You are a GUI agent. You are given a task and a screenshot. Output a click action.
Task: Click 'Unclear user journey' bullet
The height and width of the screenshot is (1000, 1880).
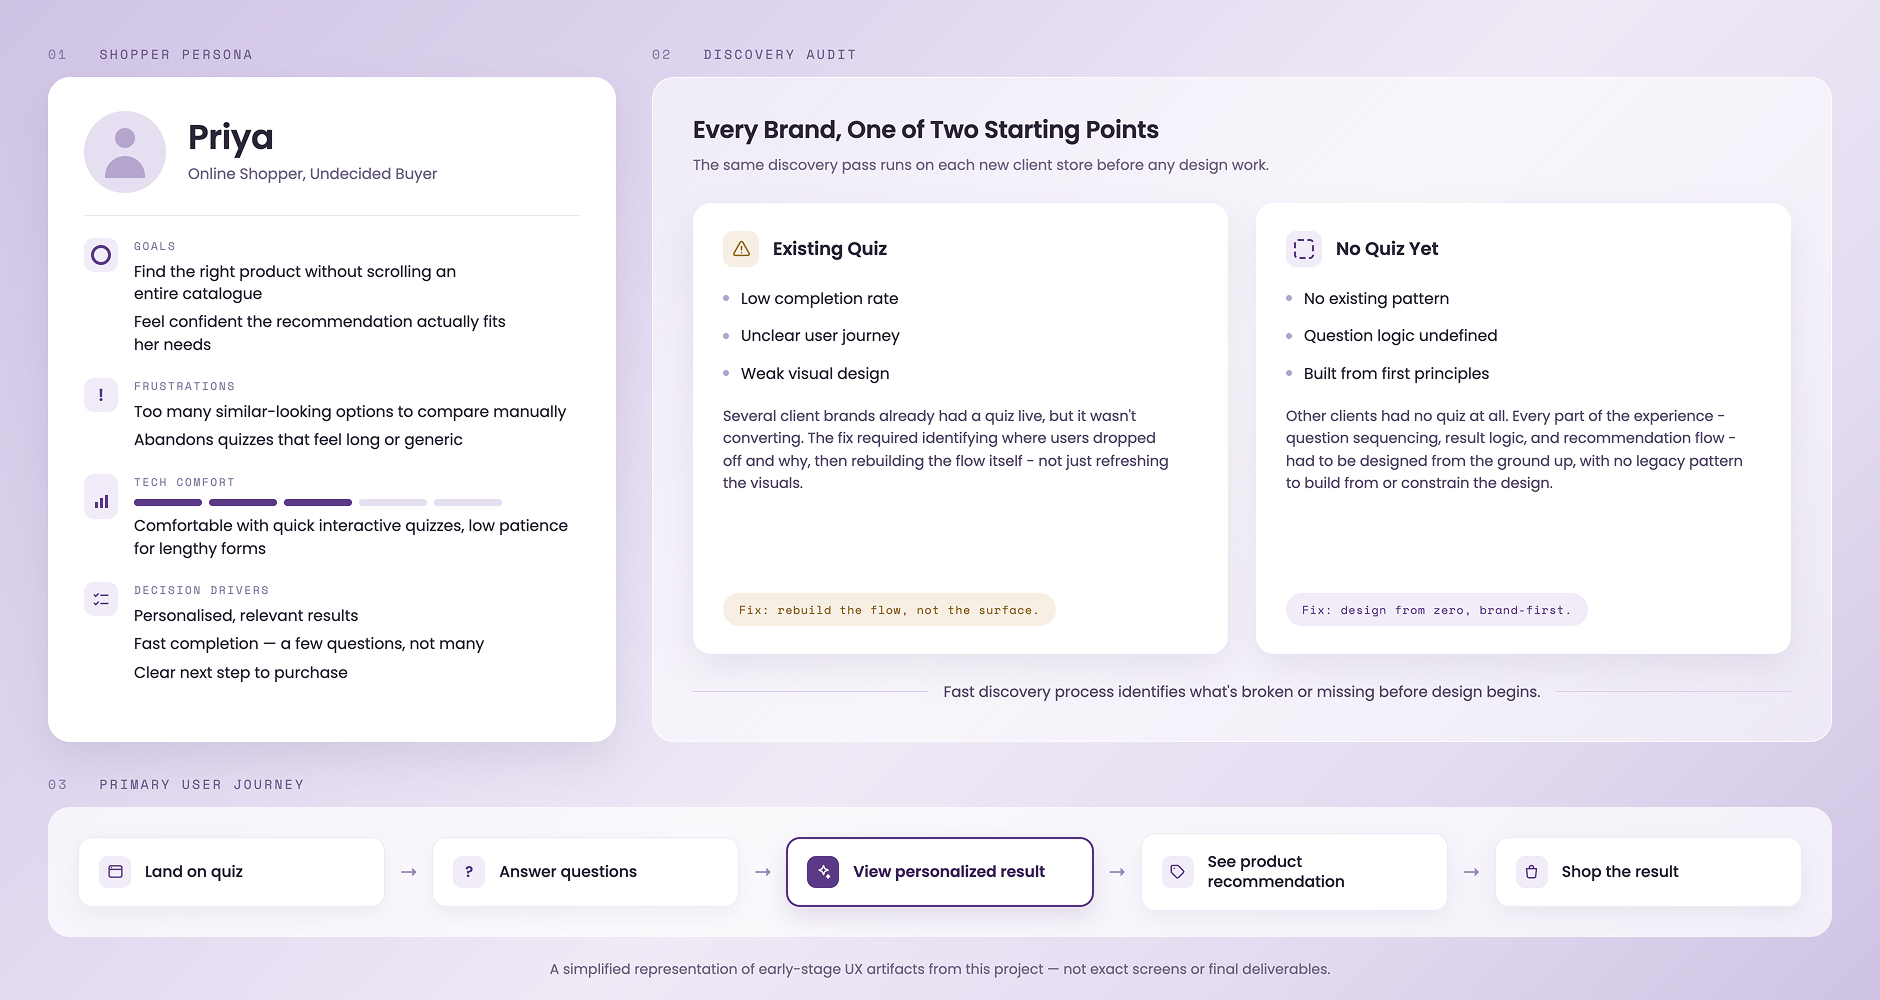820,336
